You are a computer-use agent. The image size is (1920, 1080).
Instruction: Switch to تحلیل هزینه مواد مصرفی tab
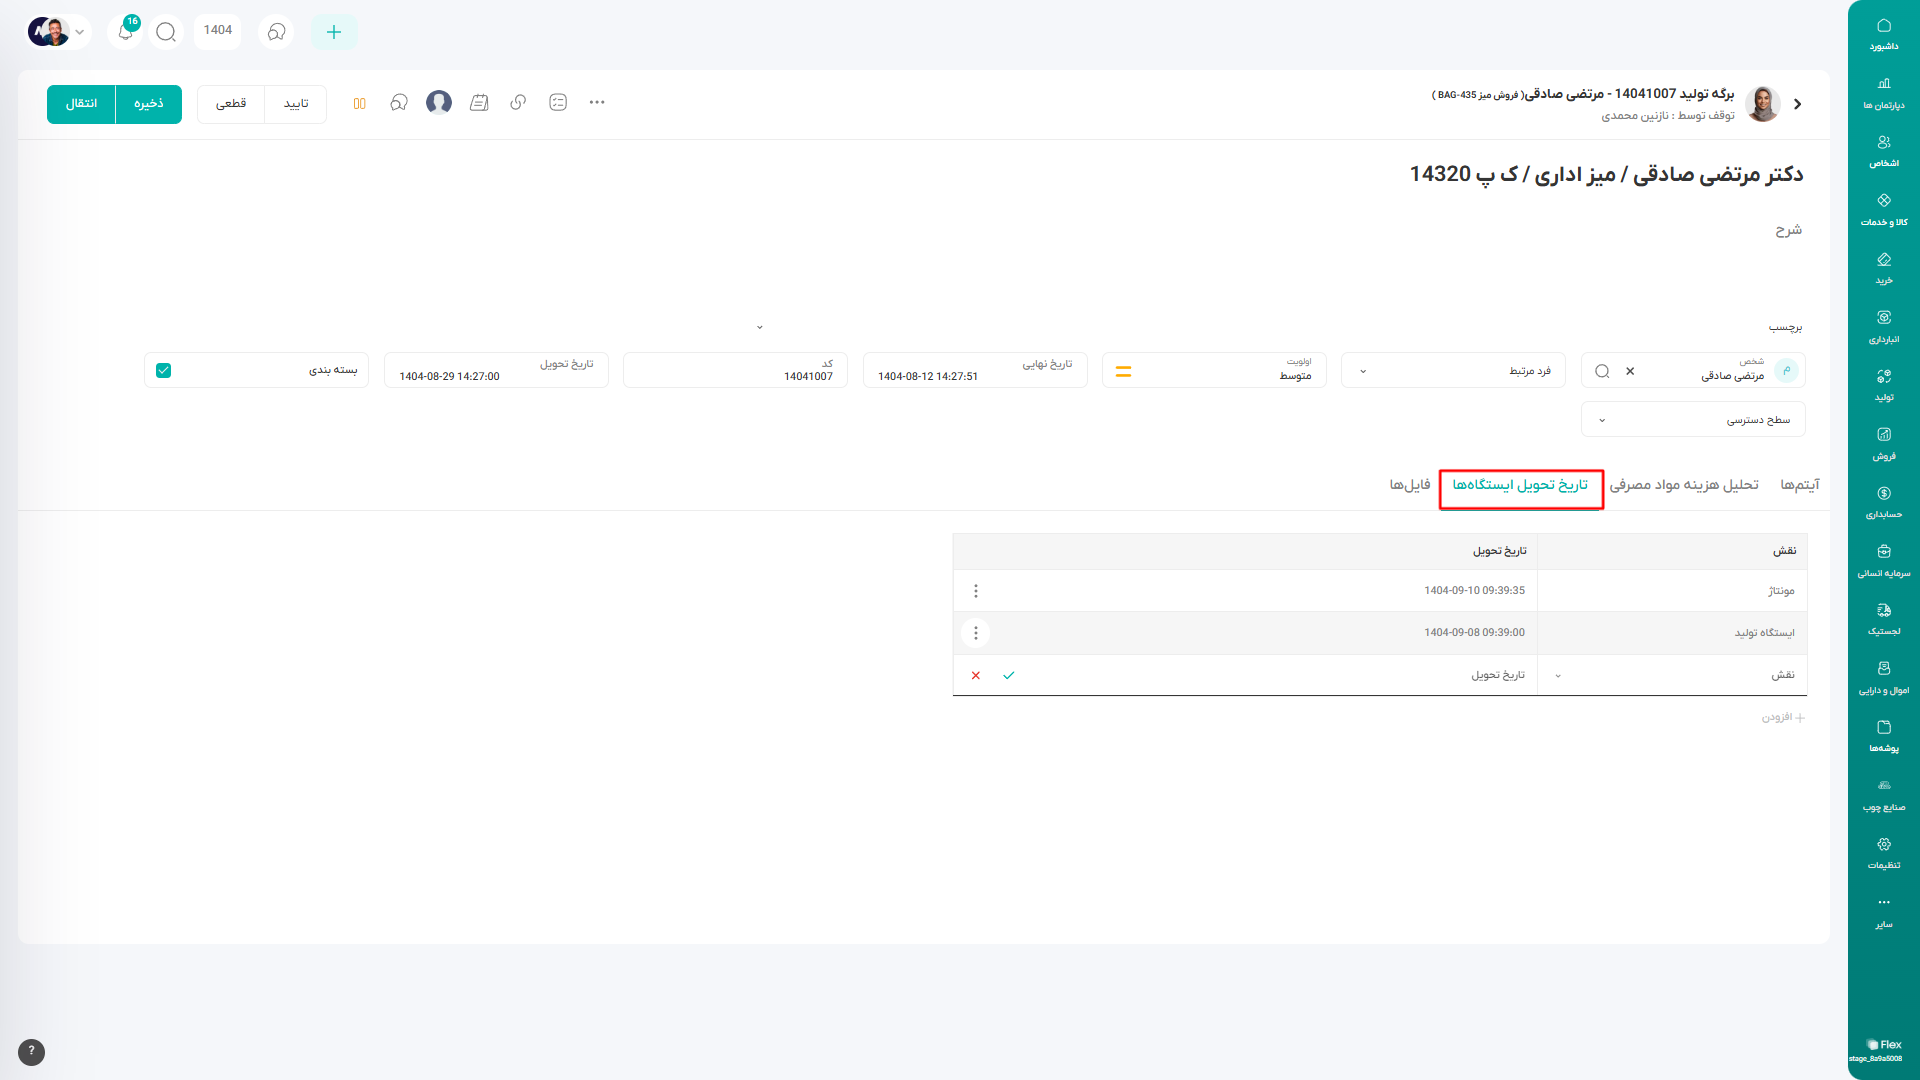[x=1684, y=485]
